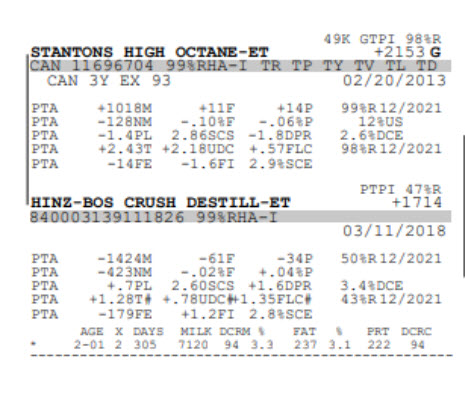Select the +2.43T type PTA value
The image size is (465, 410).
(125, 149)
